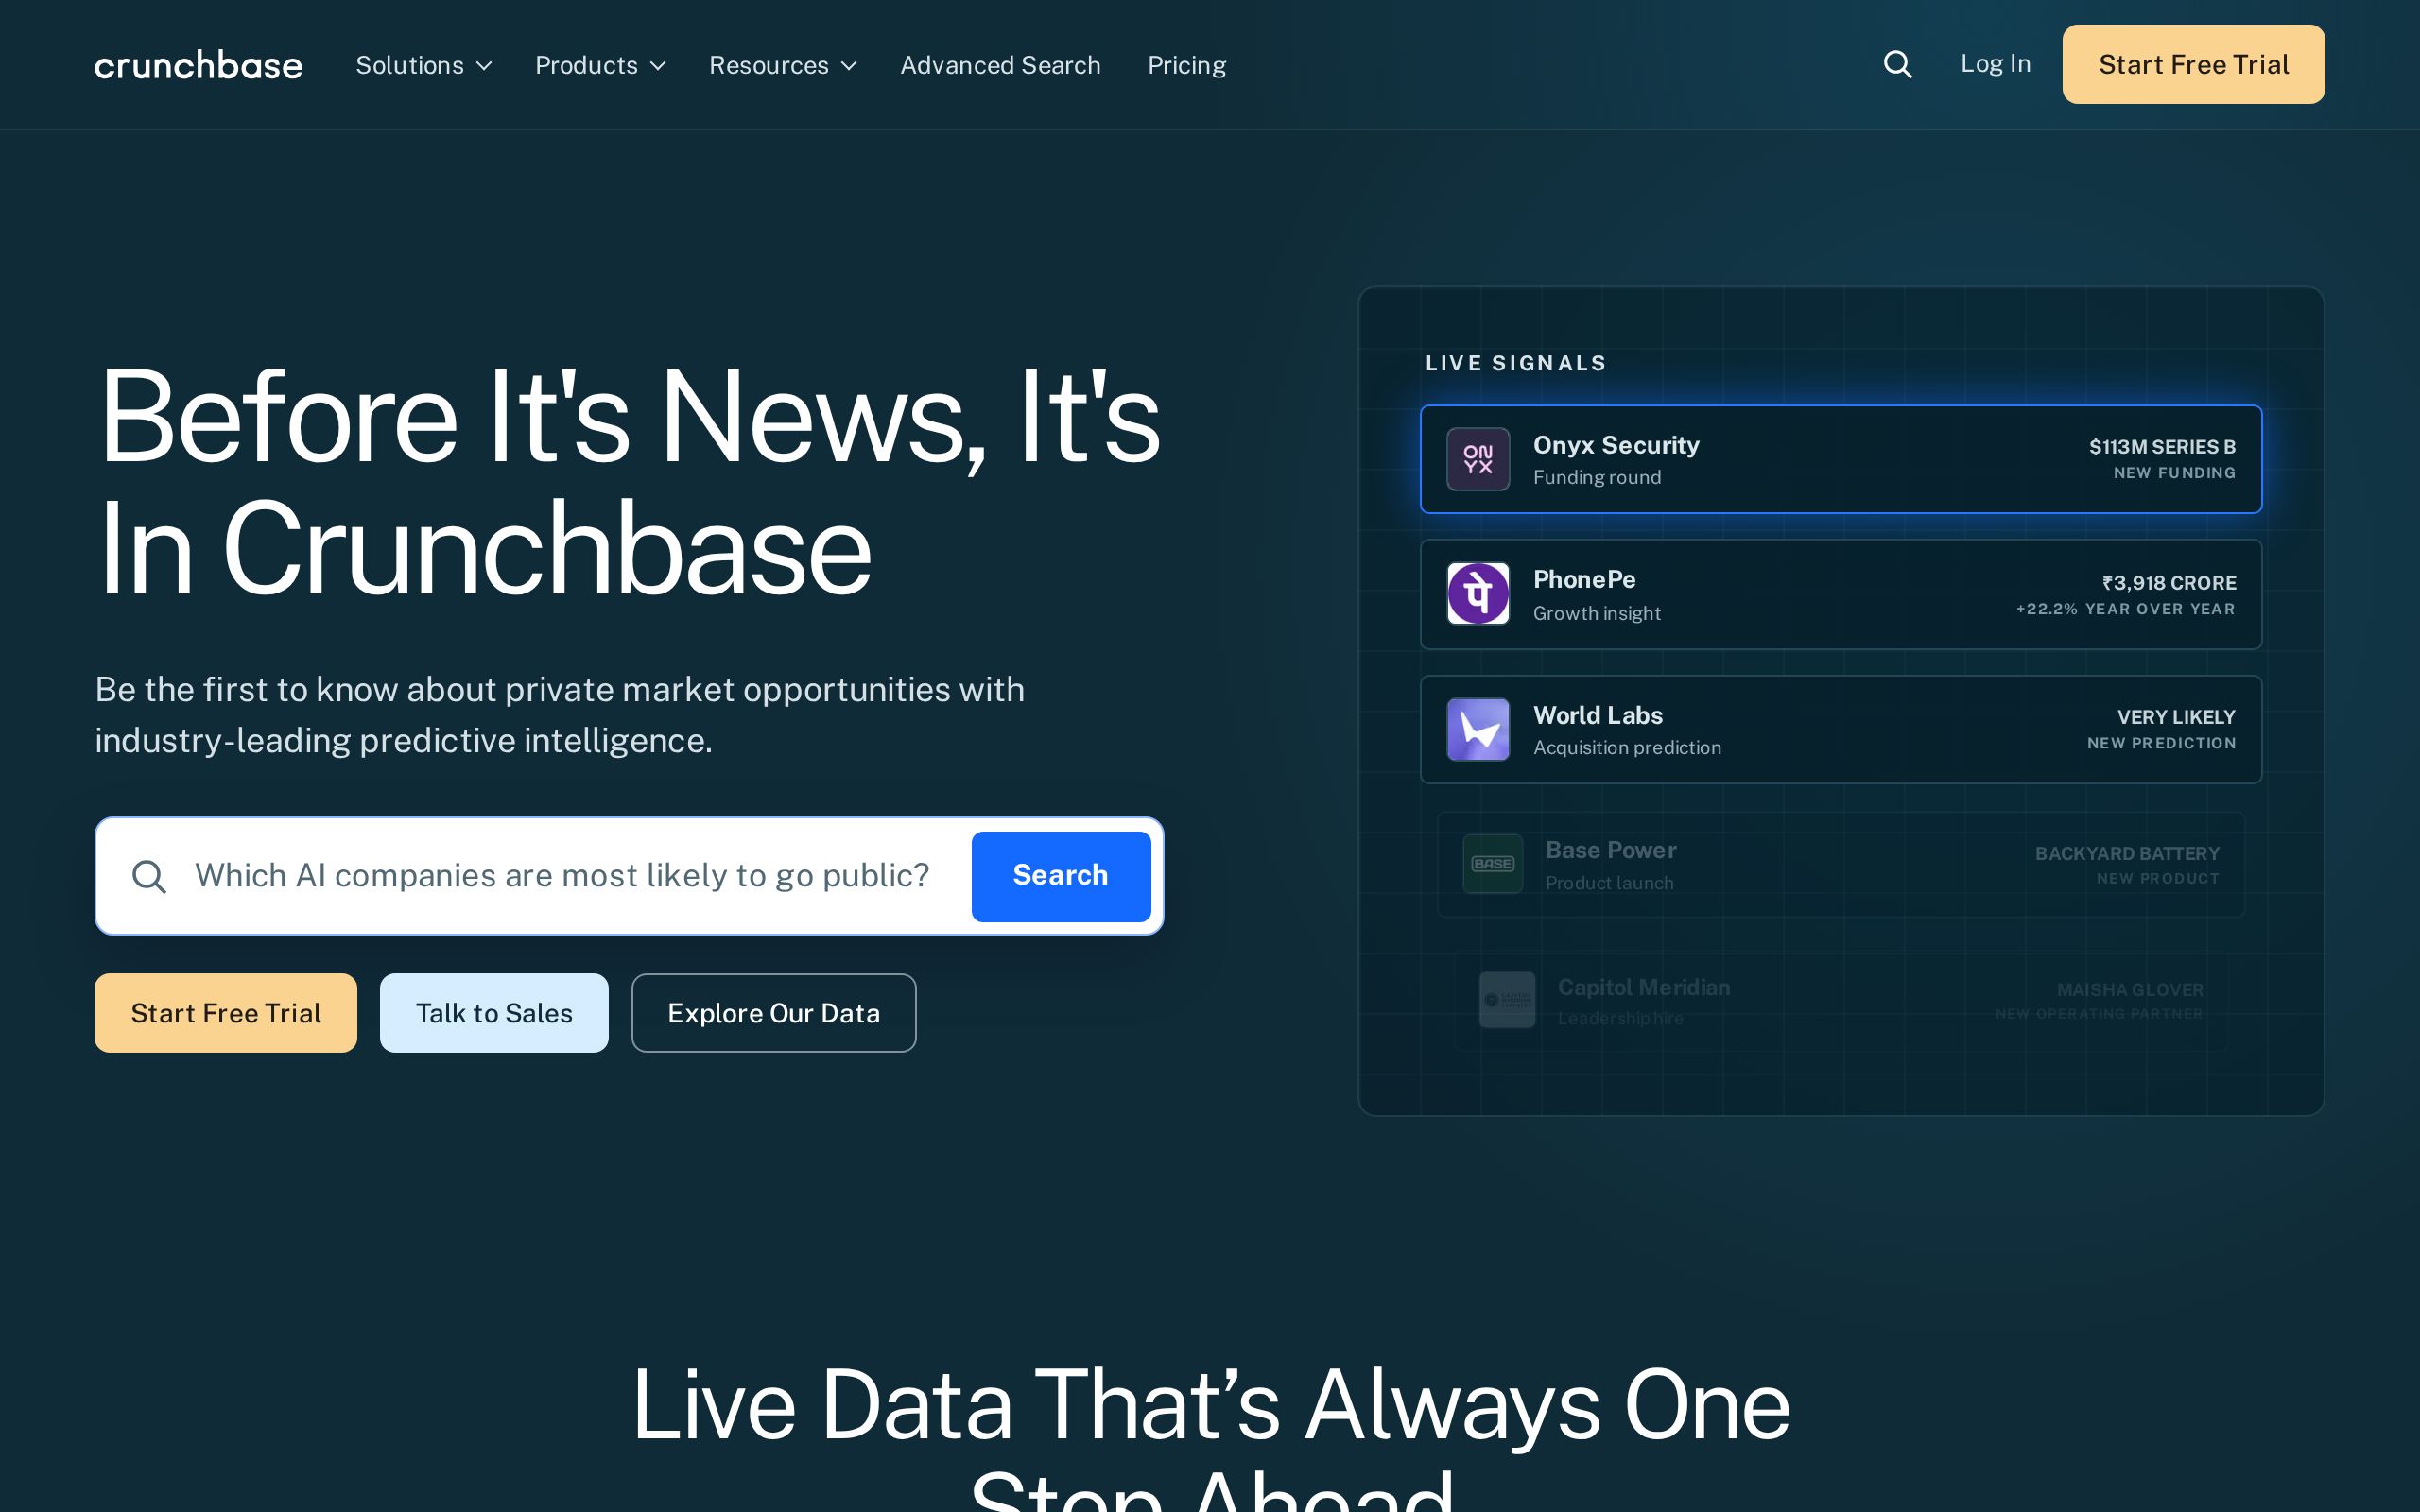Go to the Pricing page
The width and height of the screenshot is (2420, 1512).
pos(1187,65)
